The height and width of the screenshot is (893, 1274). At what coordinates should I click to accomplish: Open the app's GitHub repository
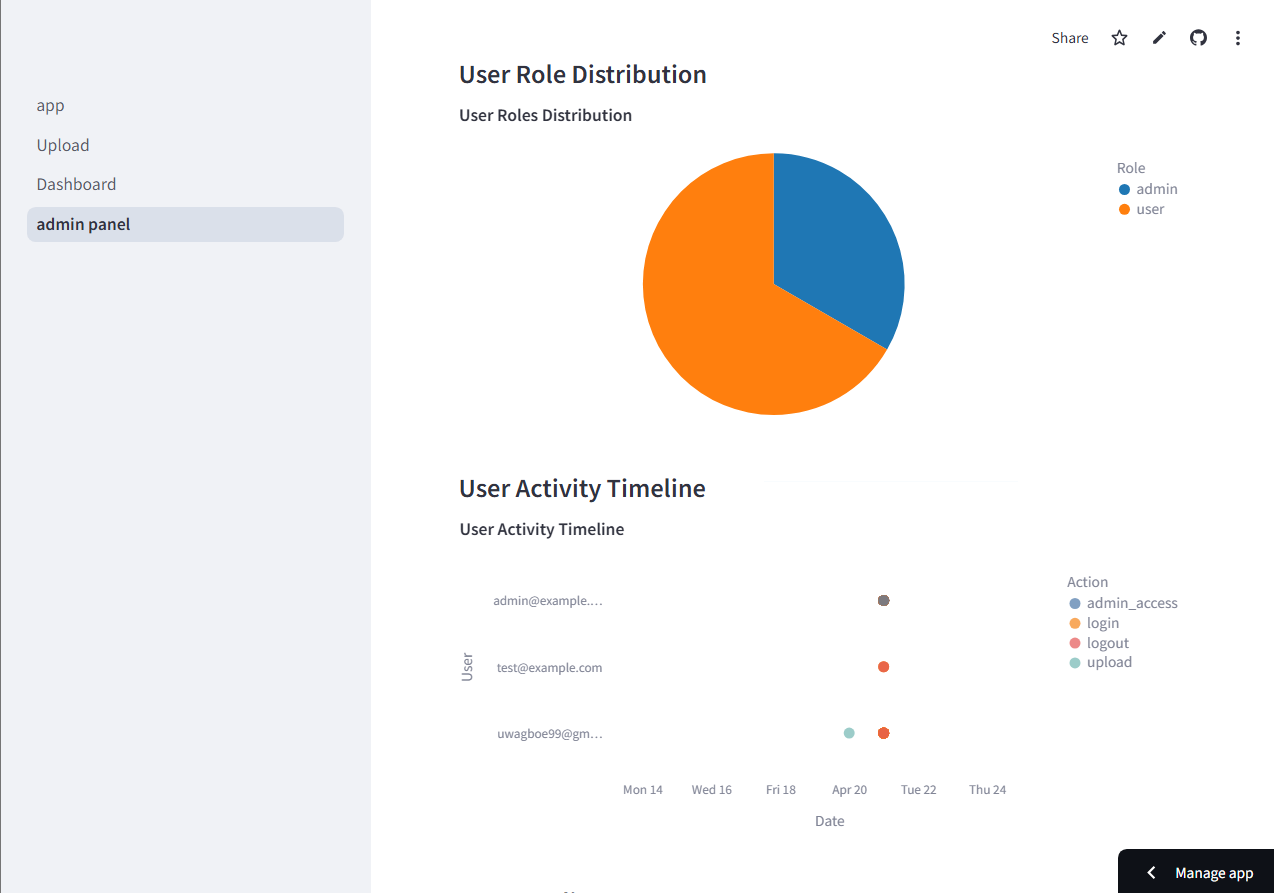click(1198, 37)
